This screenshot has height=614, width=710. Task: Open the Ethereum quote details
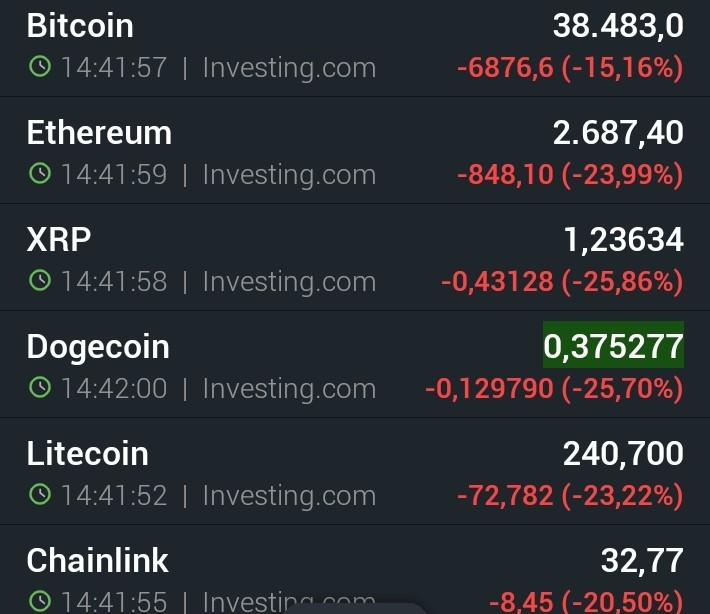tap(355, 150)
